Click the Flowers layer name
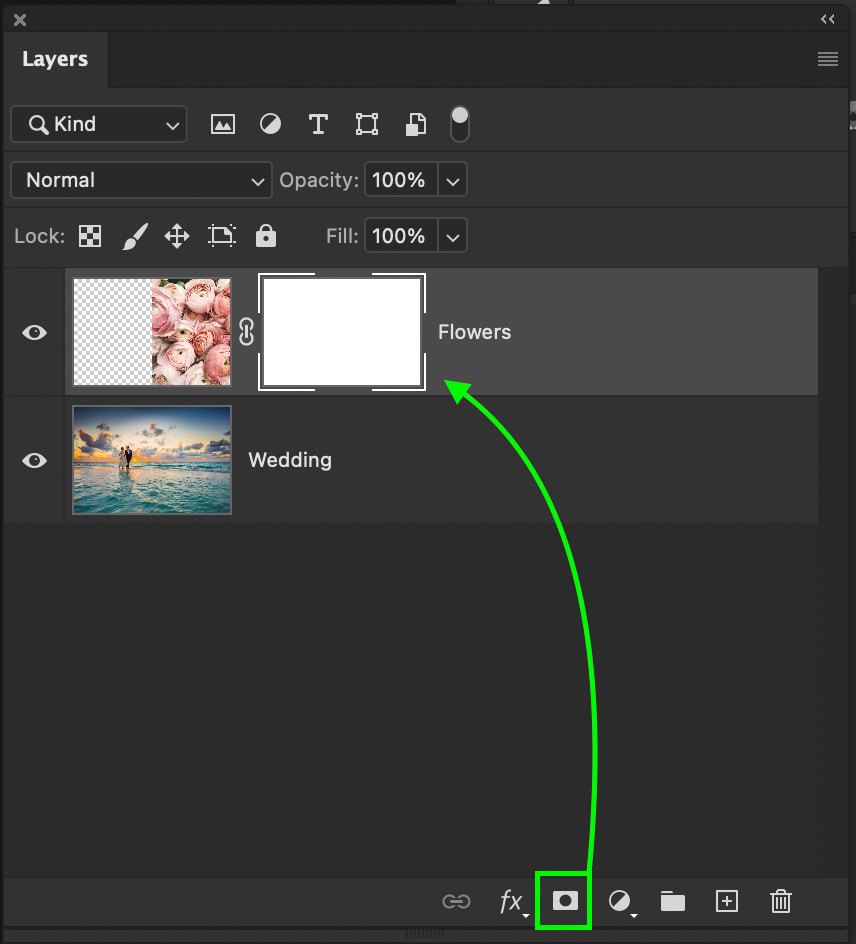The image size is (856, 944). tap(474, 332)
